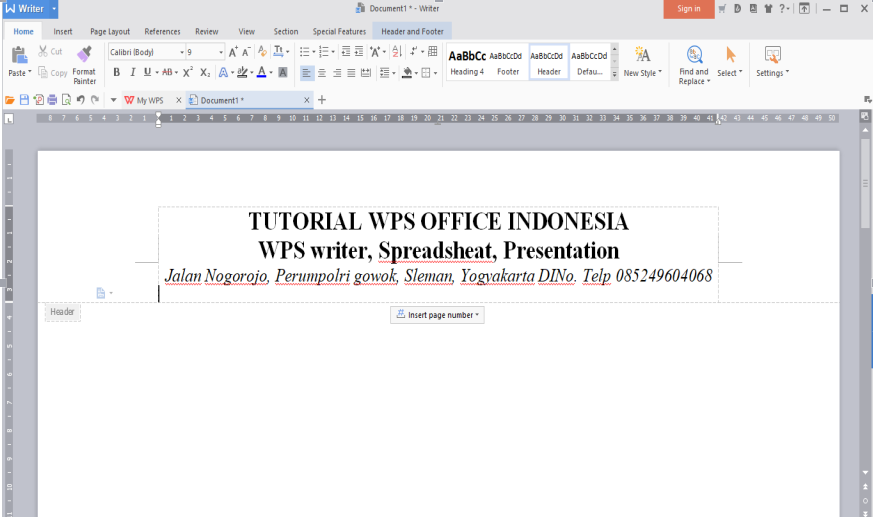The height and width of the screenshot is (517, 873).
Task: Select the Header and Footer tab
Action: (412, 32)
